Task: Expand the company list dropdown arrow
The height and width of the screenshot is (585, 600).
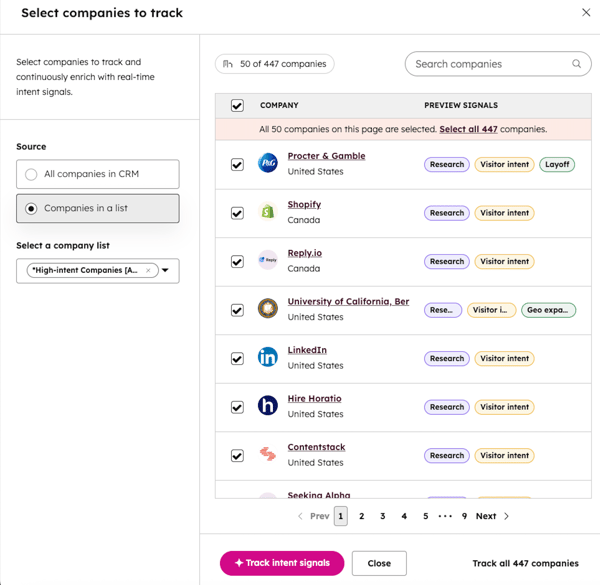Action: point(166,270)
